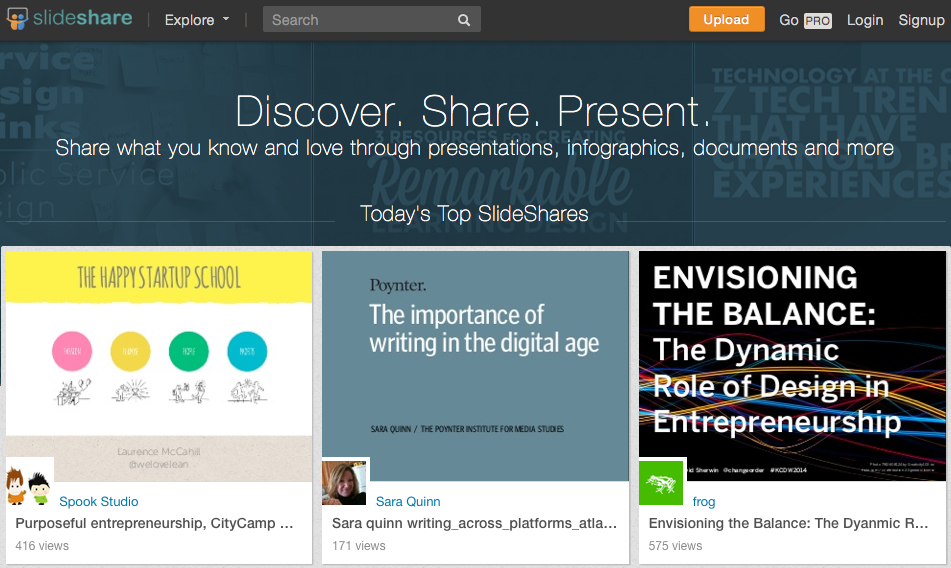Click the orange Upload button
Viewport: 951px width, 568px height.
pyautogui.click(x=726, y=19)
